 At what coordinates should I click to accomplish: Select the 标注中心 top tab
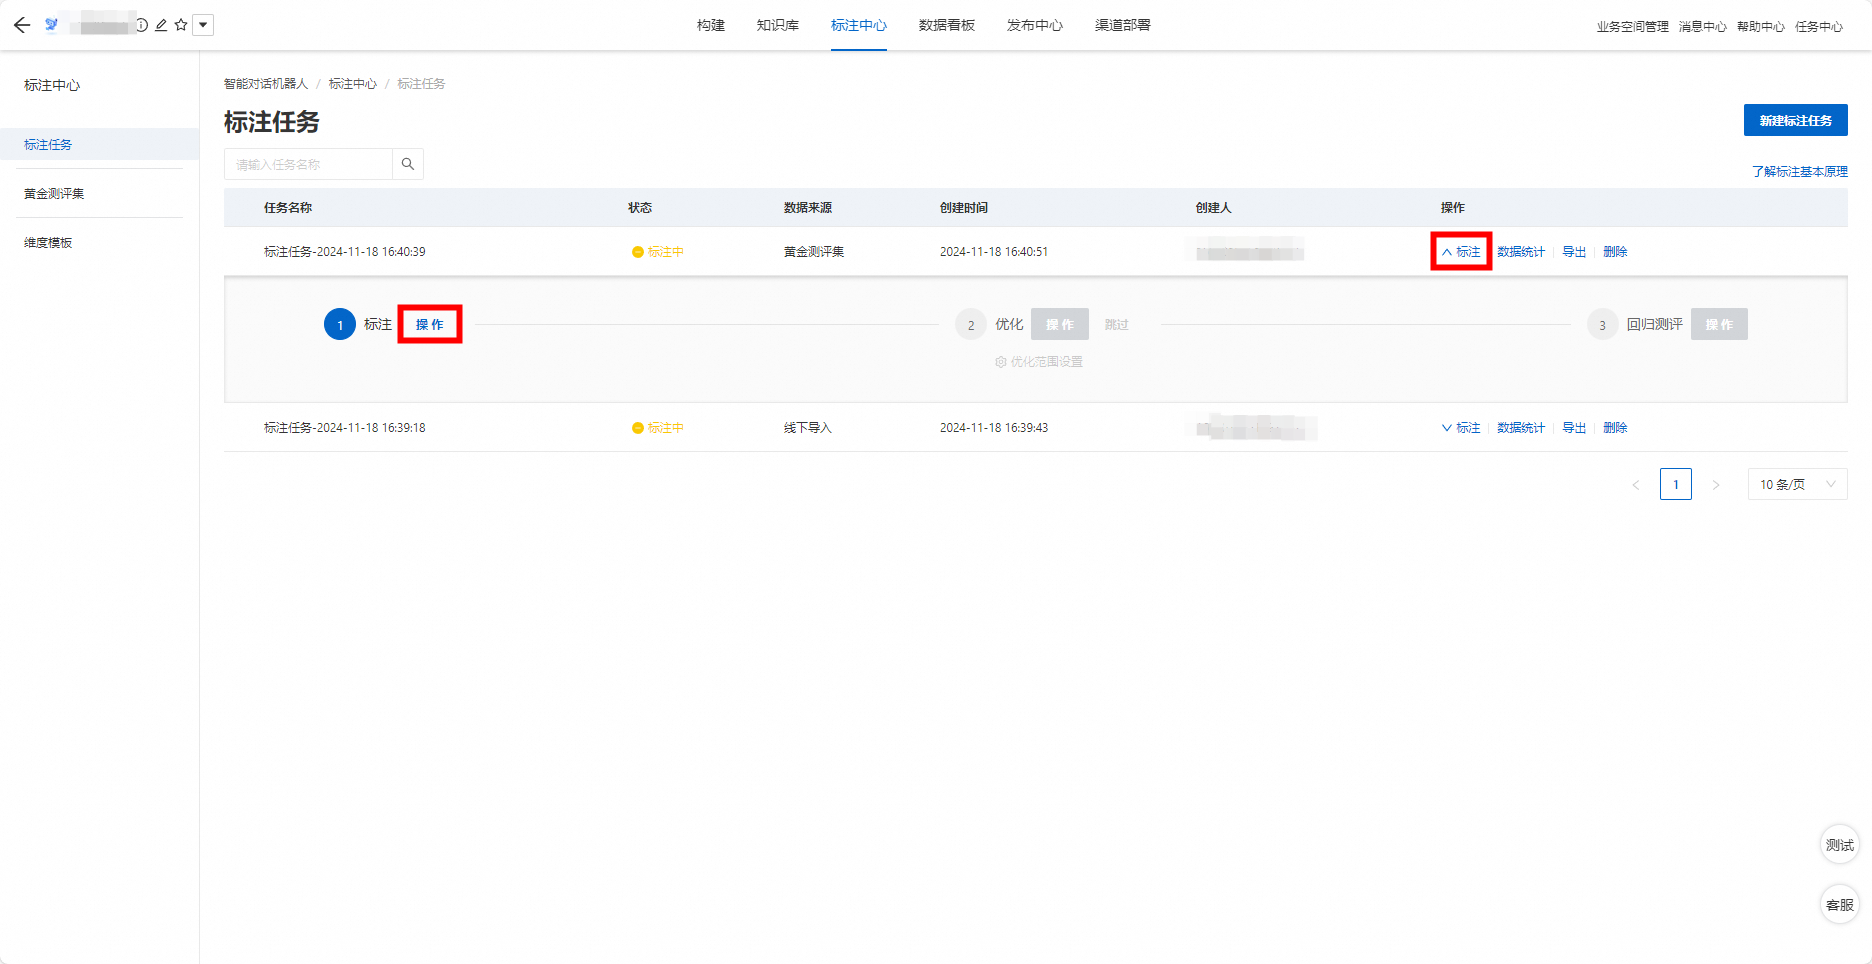point(859,25)
